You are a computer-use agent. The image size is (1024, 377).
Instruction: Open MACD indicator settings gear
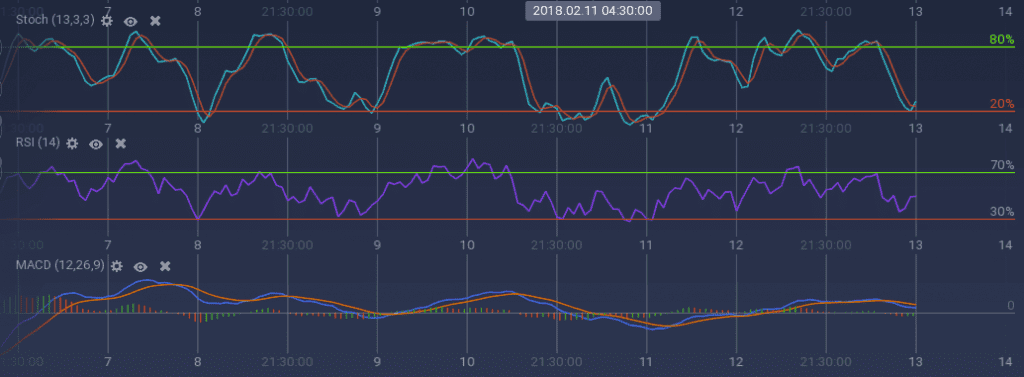[117, 266]
